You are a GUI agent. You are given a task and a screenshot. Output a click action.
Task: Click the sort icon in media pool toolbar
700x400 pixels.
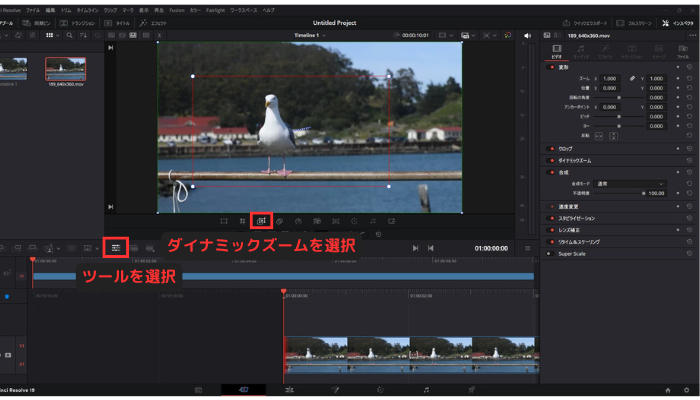tap(83, 35)
